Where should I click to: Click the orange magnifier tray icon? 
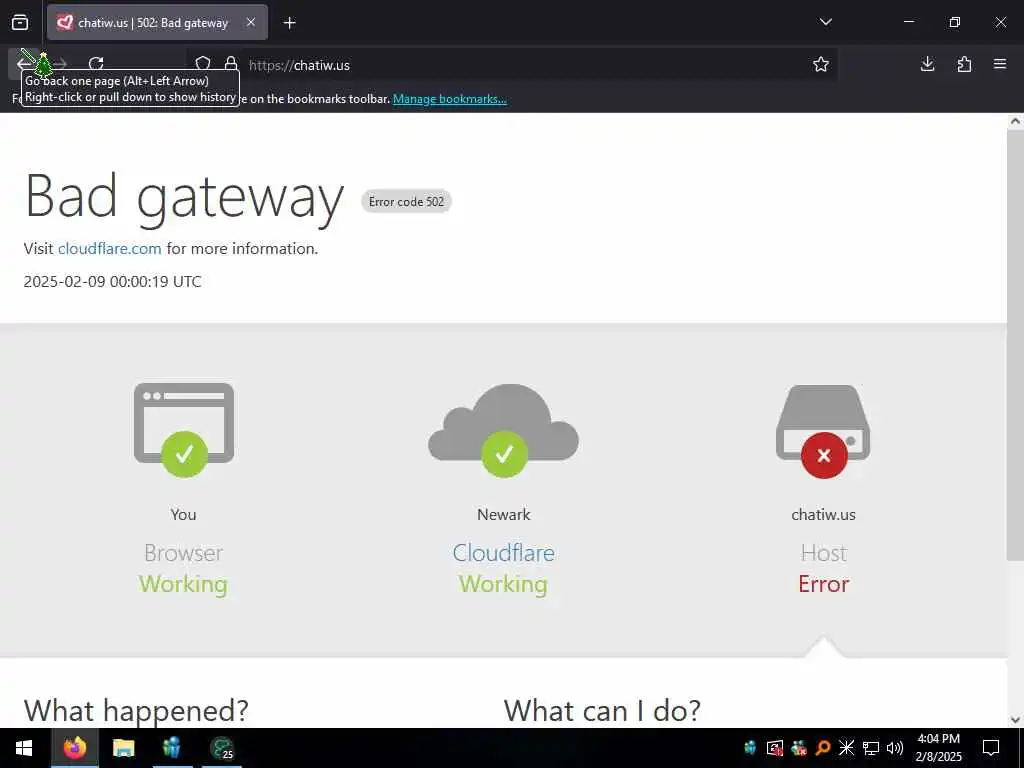coord(822,748)
